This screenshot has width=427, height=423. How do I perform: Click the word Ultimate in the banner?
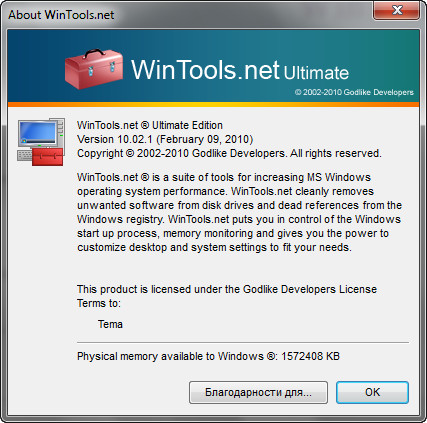coord(316,73)
